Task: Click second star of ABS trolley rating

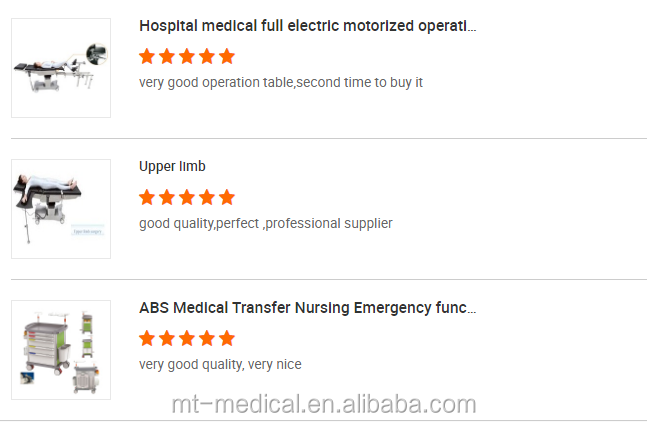Action: pyautogui.click(x=167, y=338)
